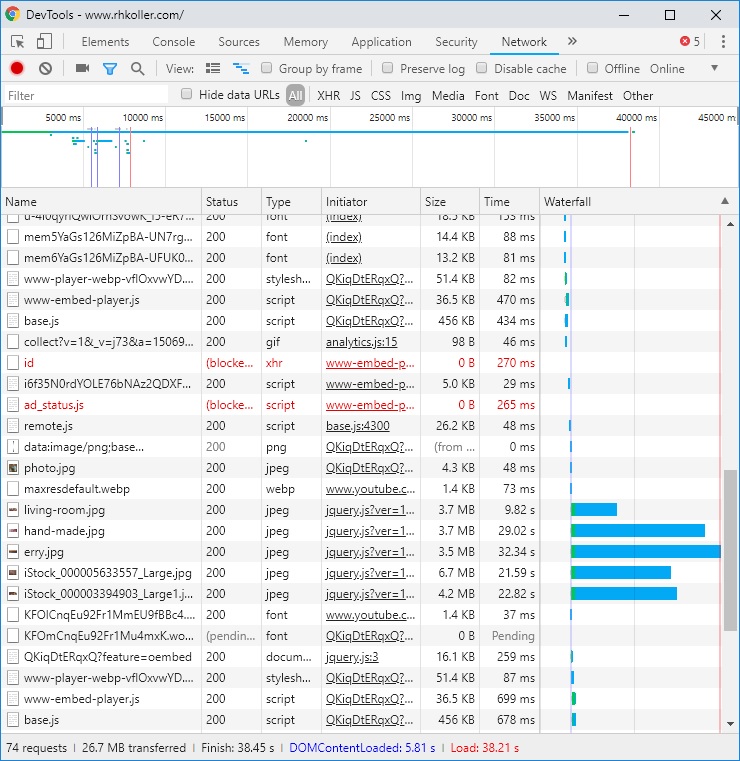This screenshot has height=761, width=740.
Task: Tick the Hide data URLs checkbox
Action: coord(186,95)
